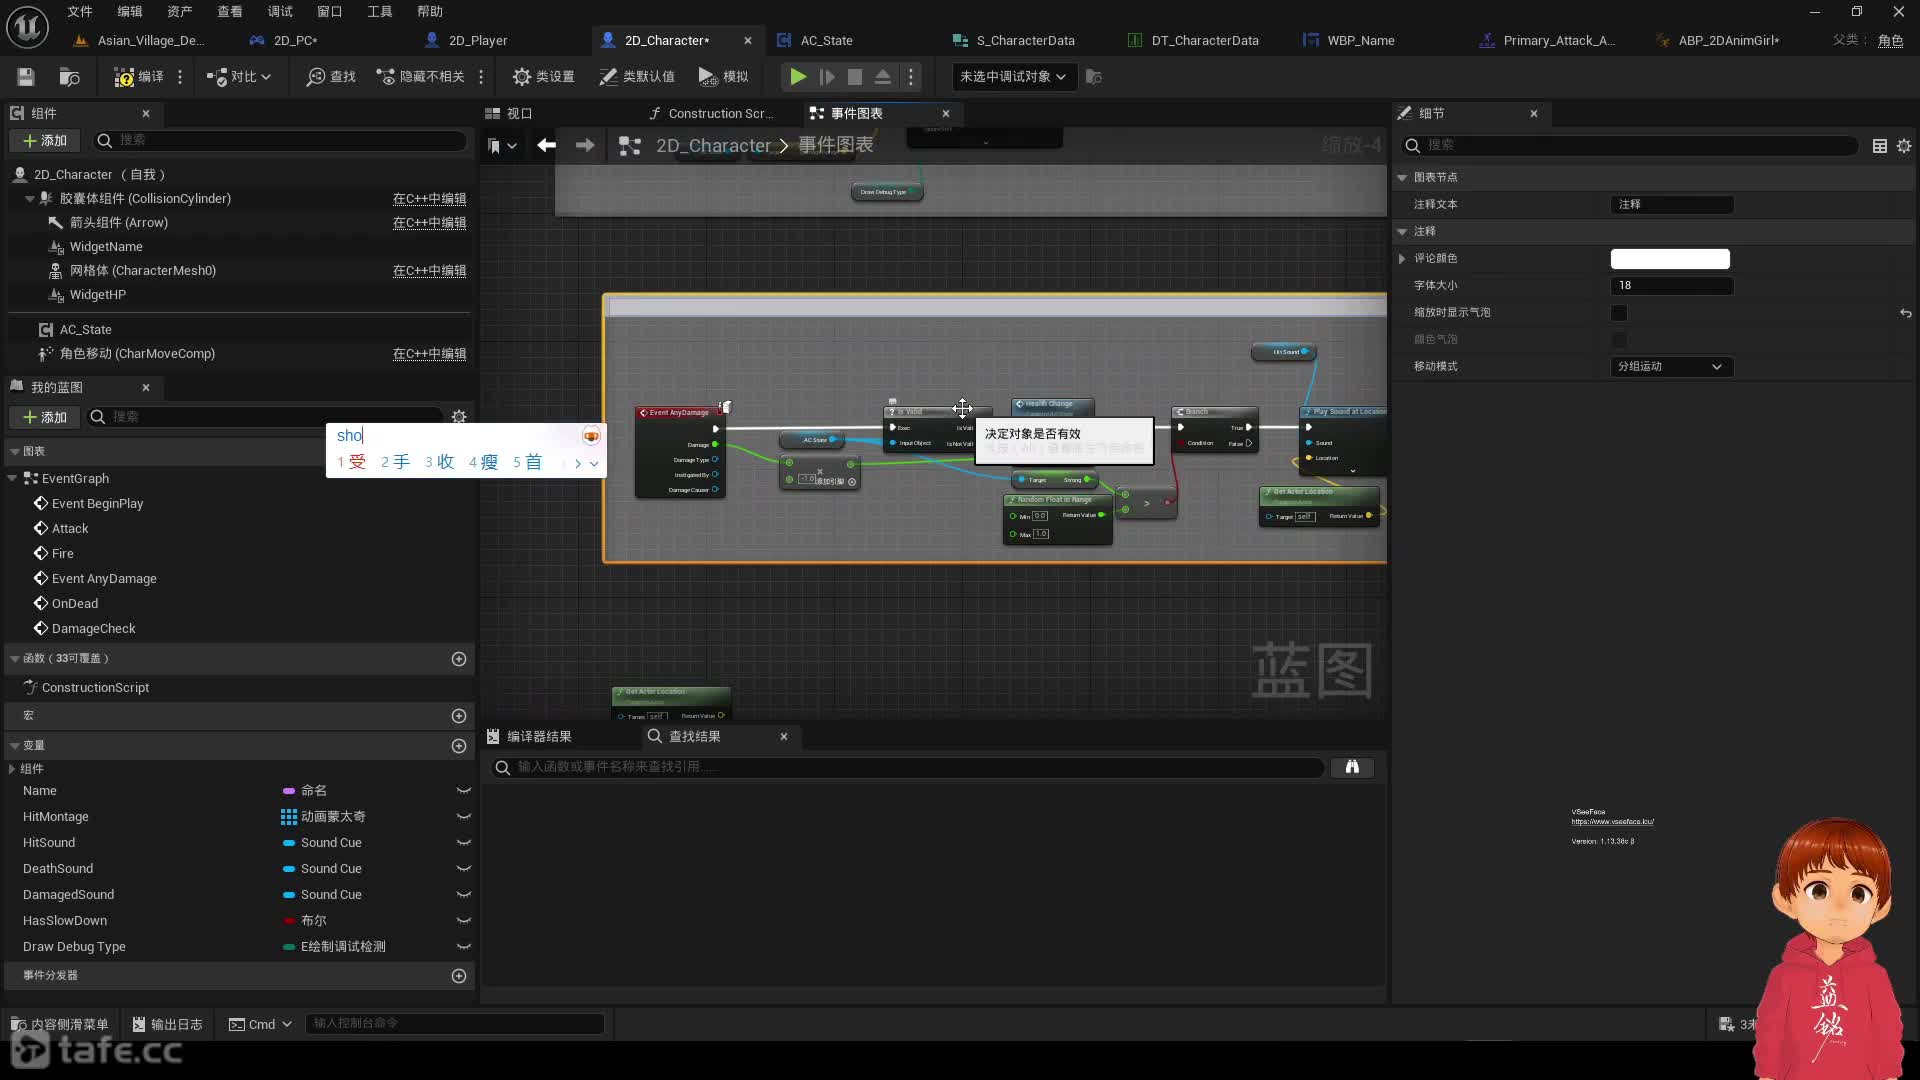Click the Save blueprint icon in toolbar

[26, 77]
